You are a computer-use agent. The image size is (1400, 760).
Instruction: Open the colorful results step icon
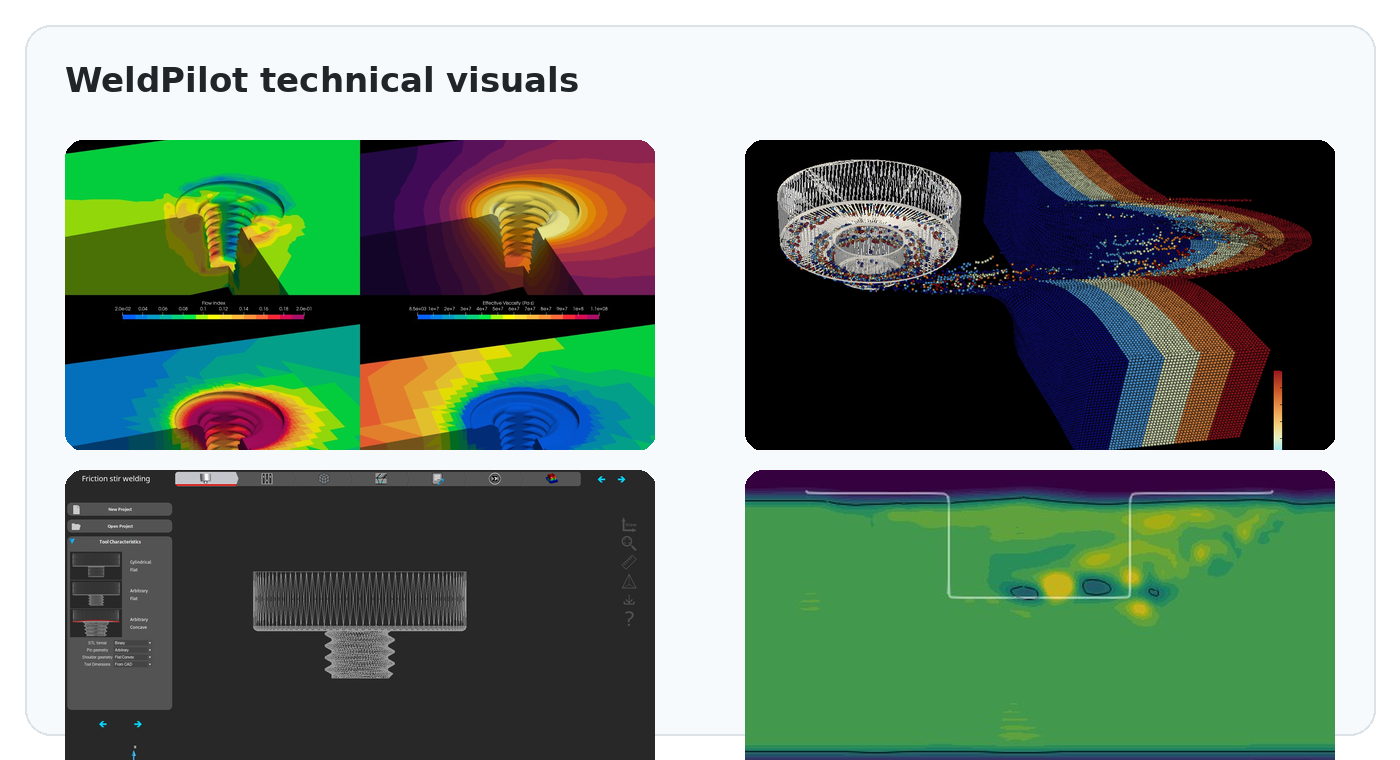[x=552, y=479]
